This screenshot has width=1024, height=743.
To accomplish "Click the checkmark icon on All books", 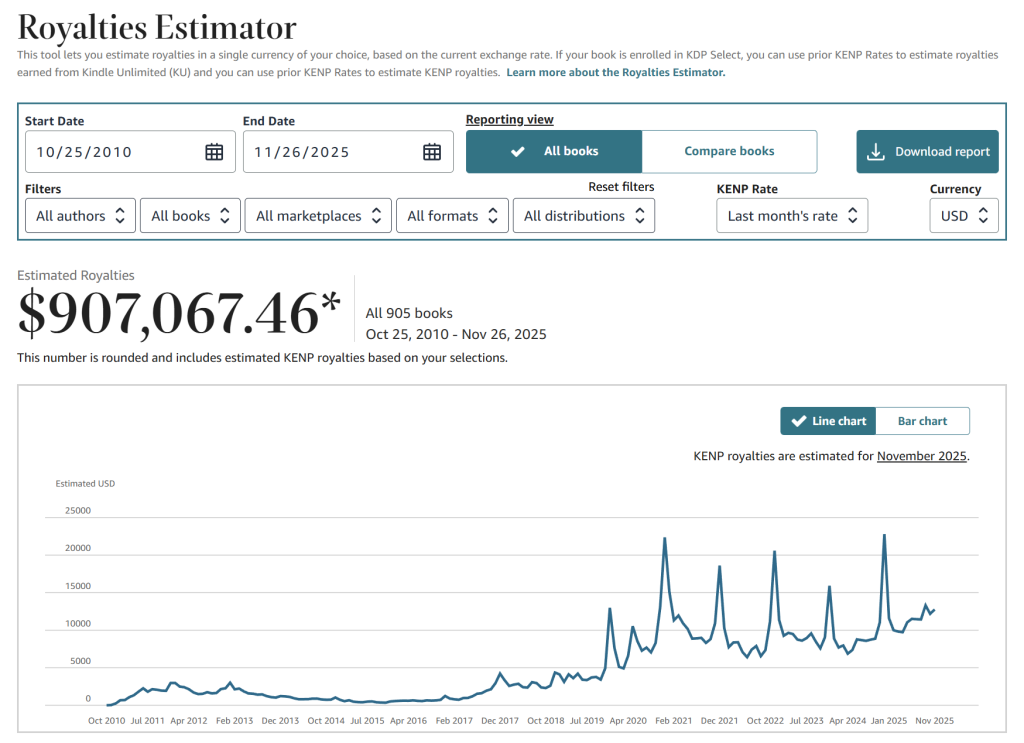I will point(517,152).
